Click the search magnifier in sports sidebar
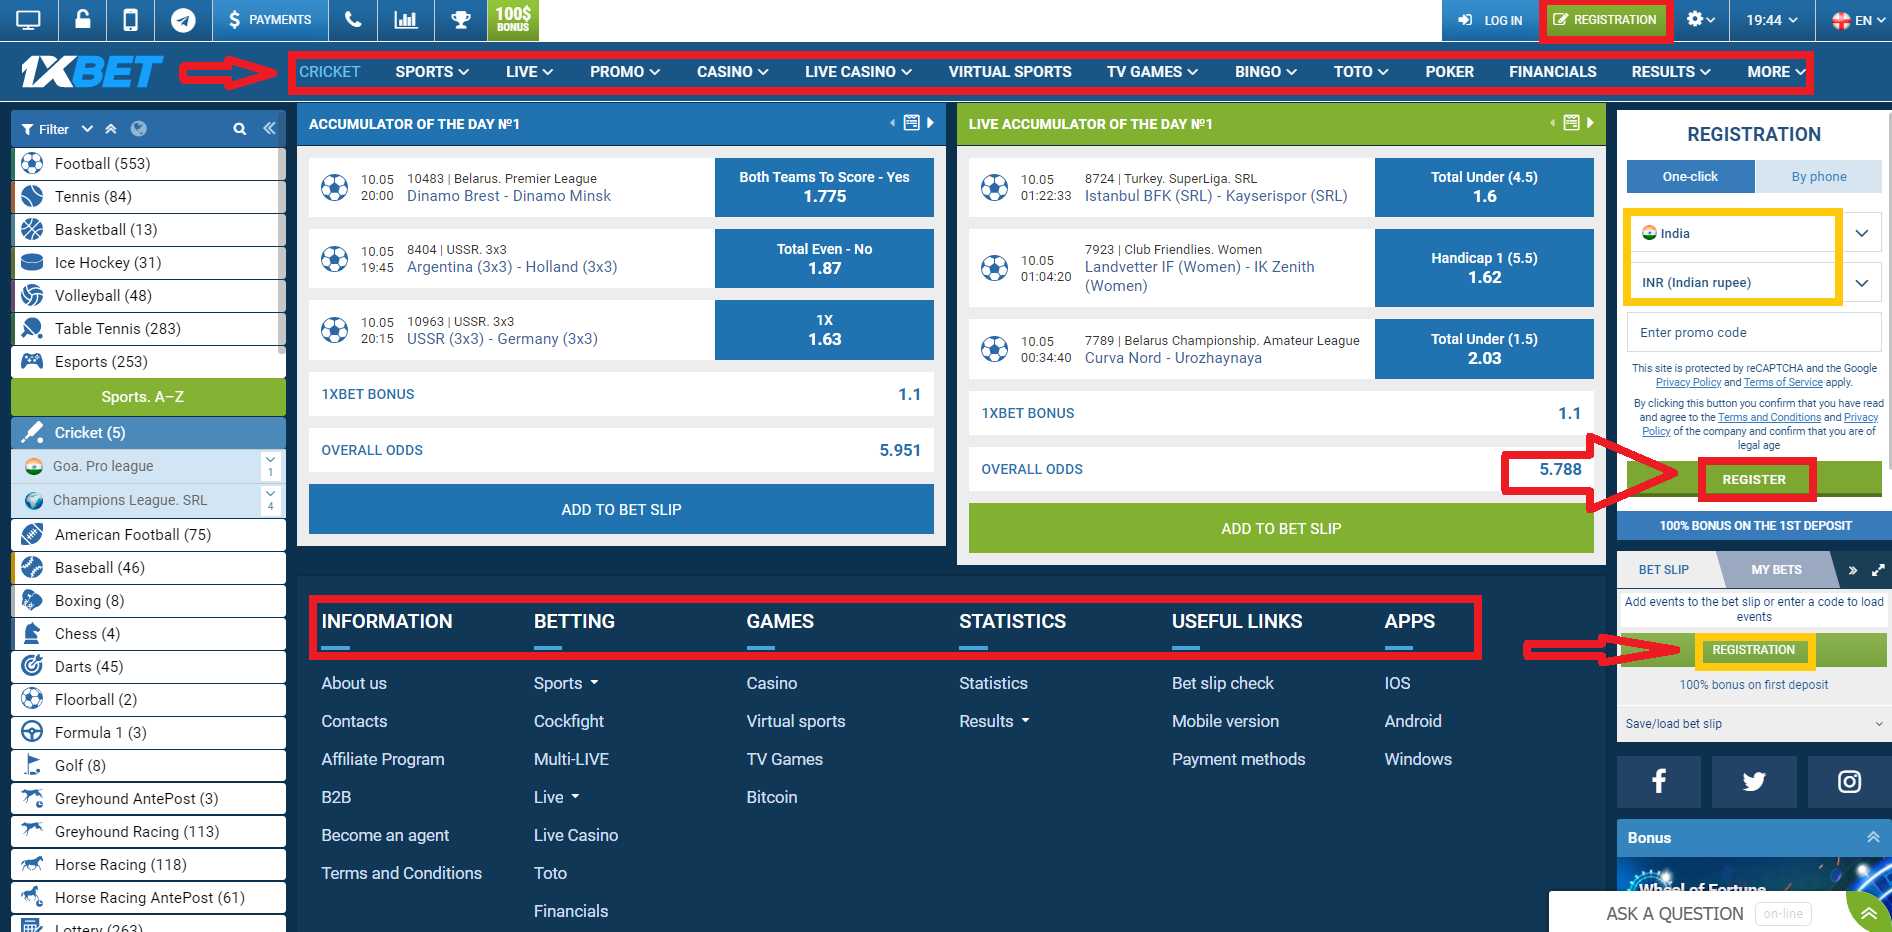The height and width of the screenshot is (932, 1892). point(240,129)
